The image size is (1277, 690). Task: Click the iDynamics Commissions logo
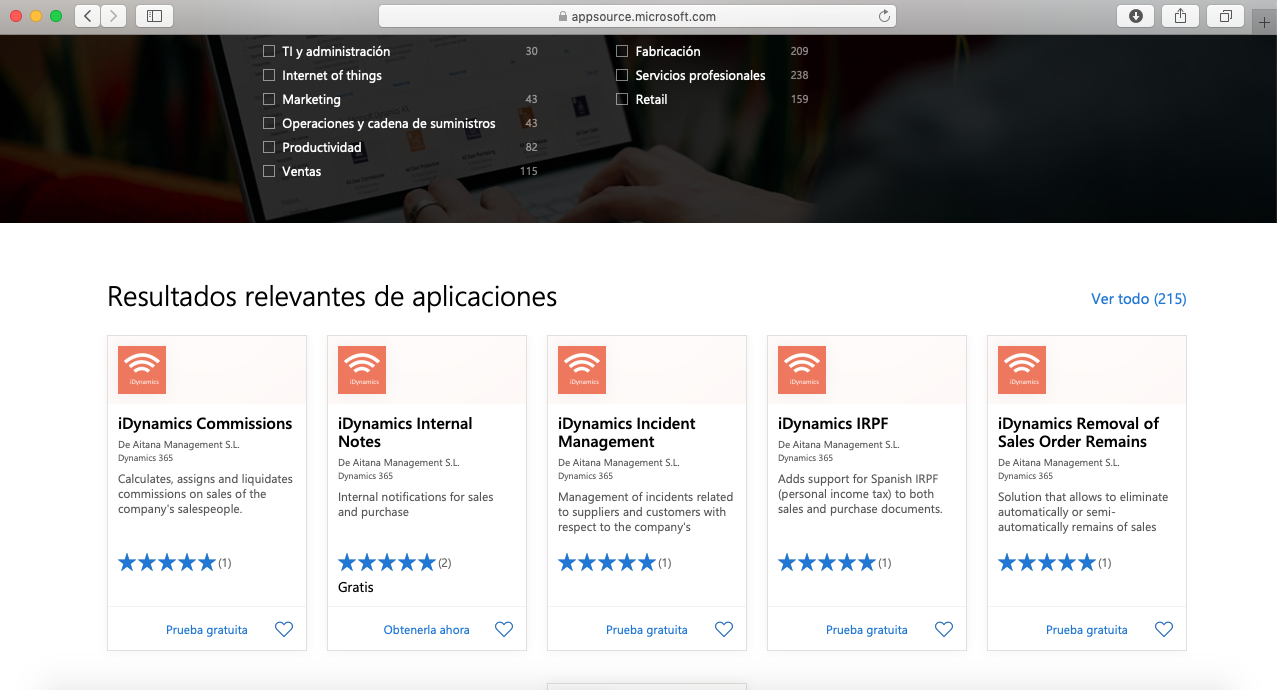[142, 370]
